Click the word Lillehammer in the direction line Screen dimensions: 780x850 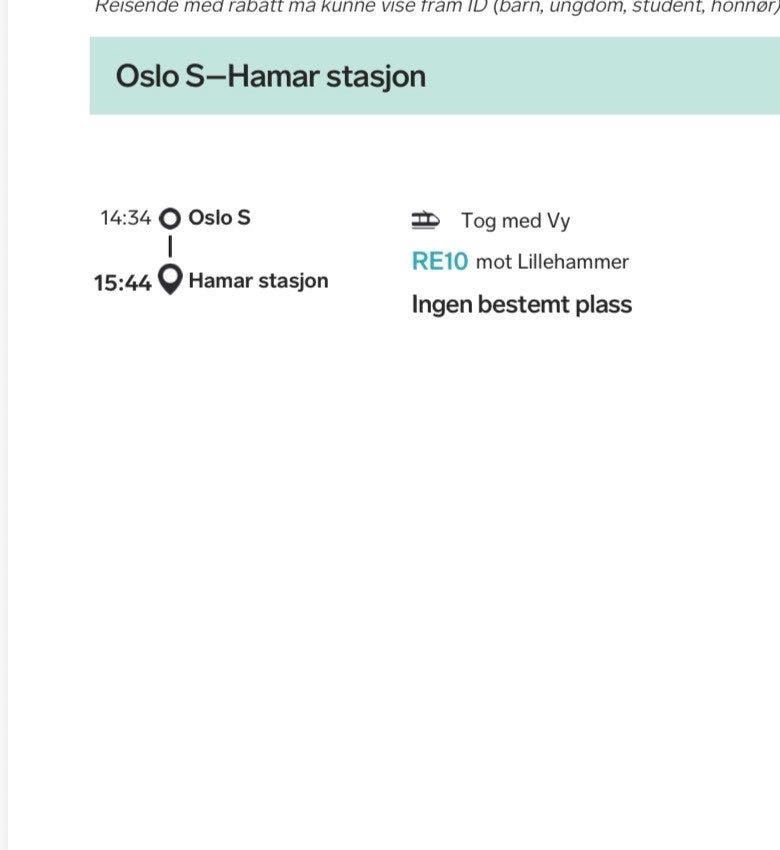573,262
